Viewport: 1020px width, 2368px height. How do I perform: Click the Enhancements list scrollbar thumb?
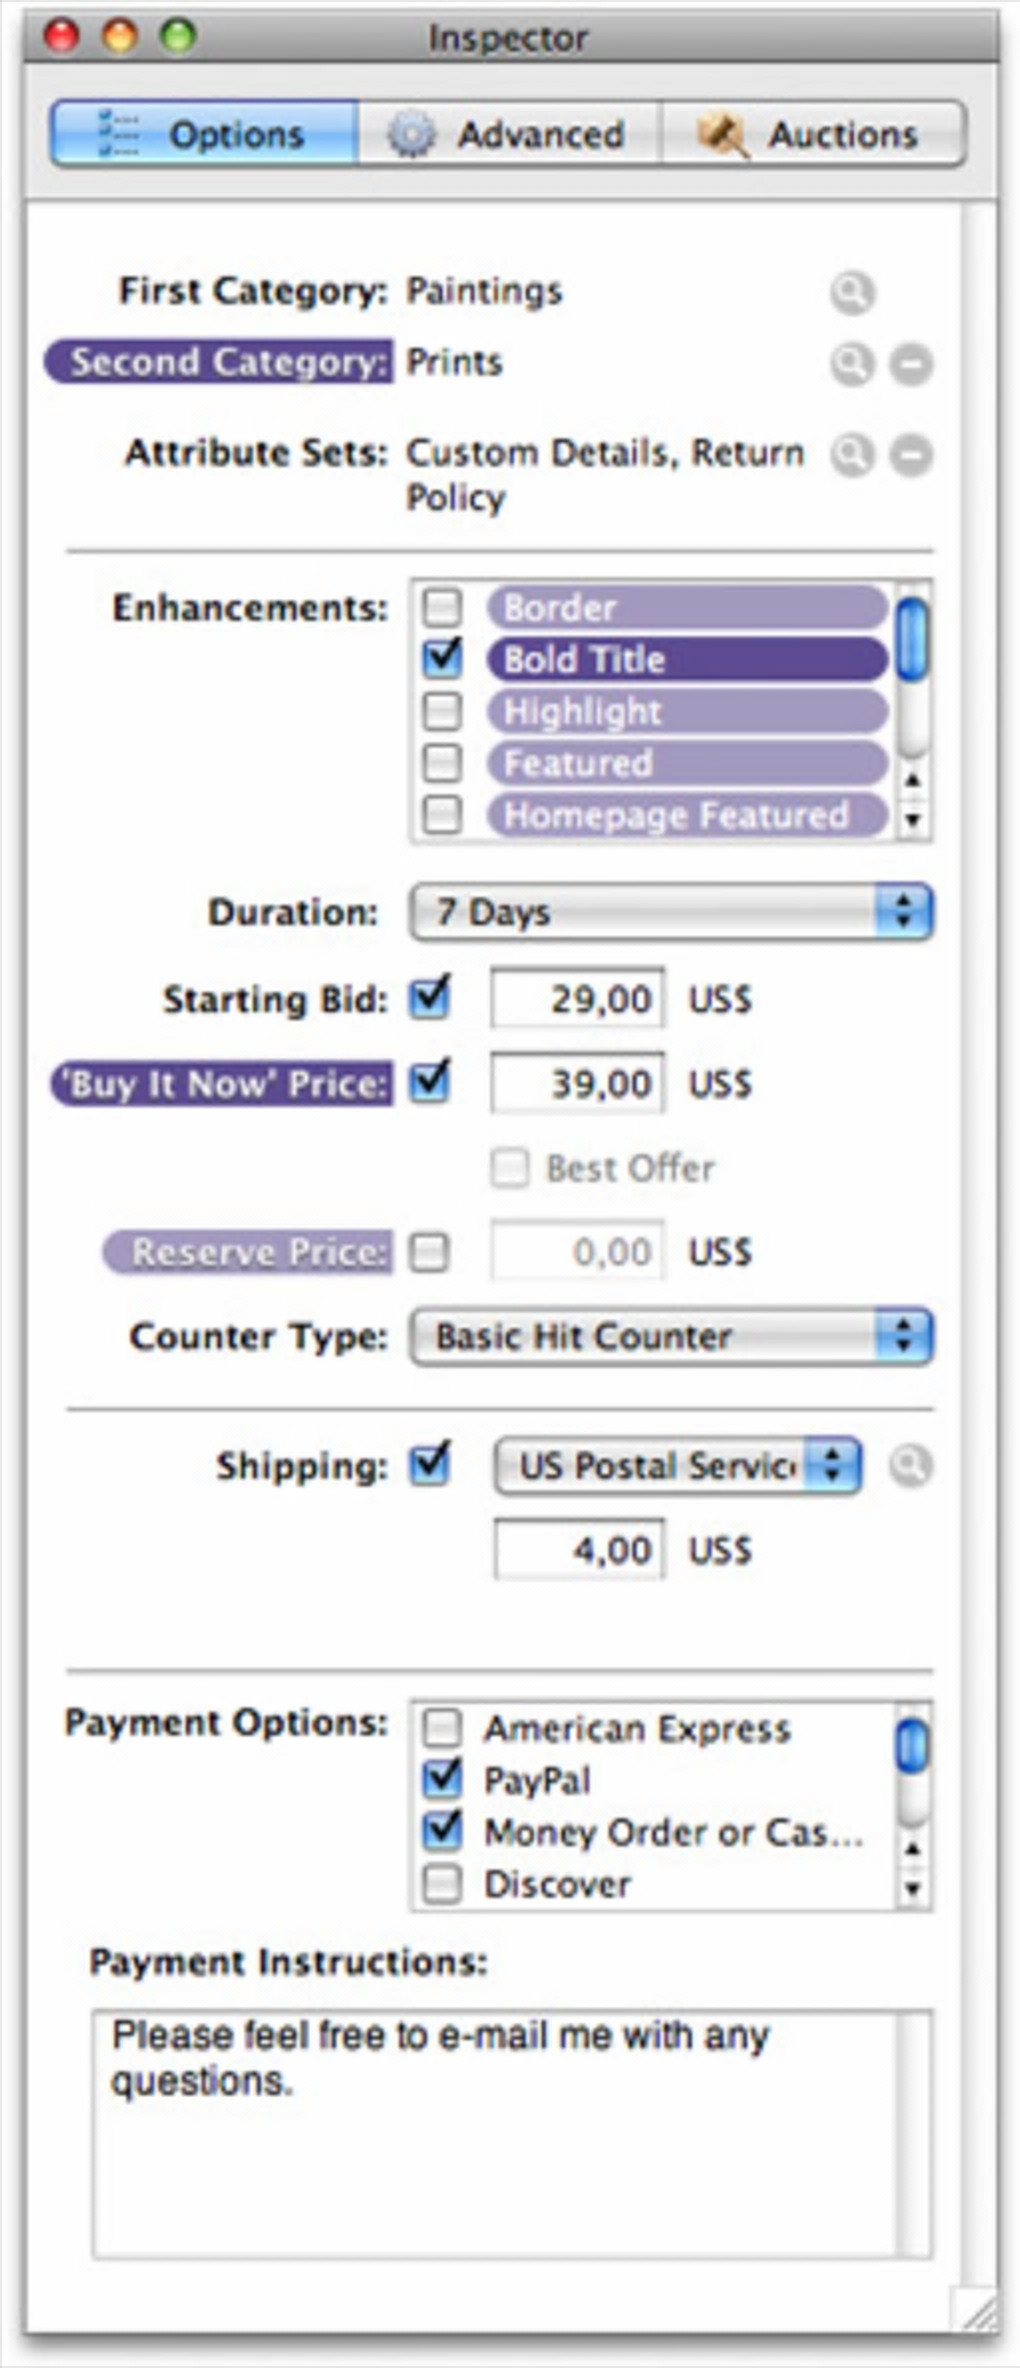point(912,638)
